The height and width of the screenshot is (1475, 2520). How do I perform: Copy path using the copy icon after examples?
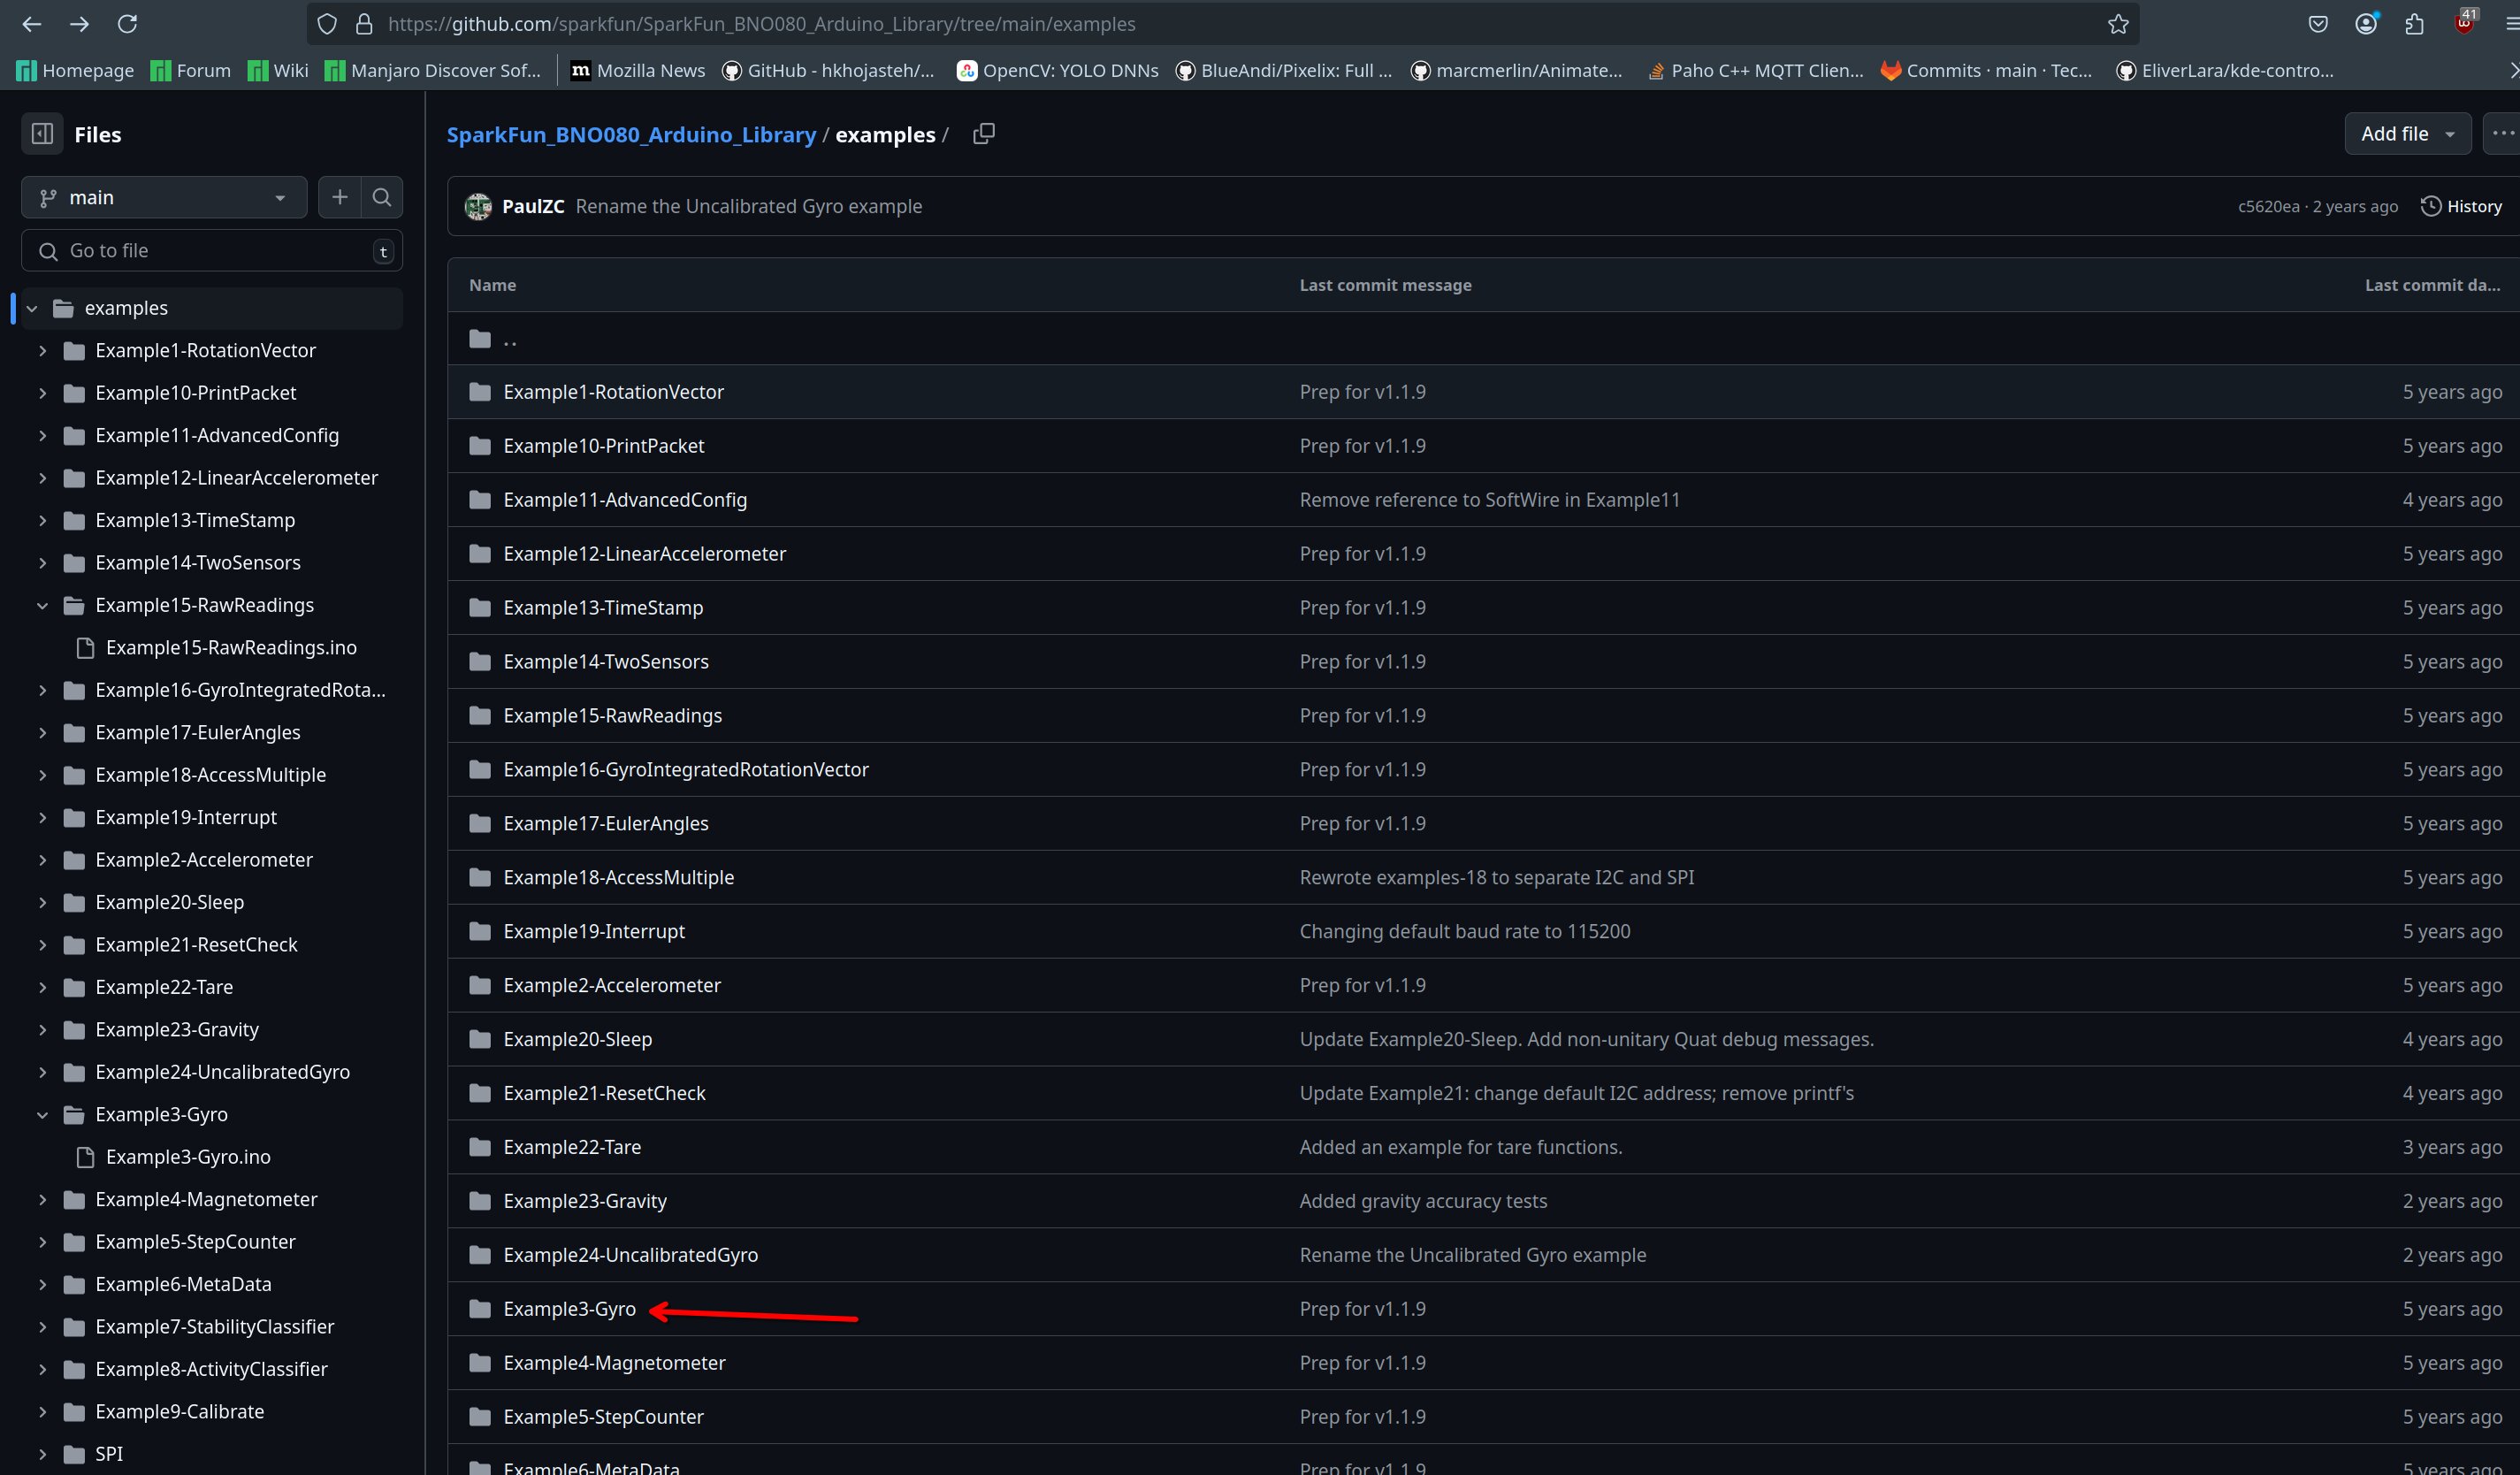[984, 134]
